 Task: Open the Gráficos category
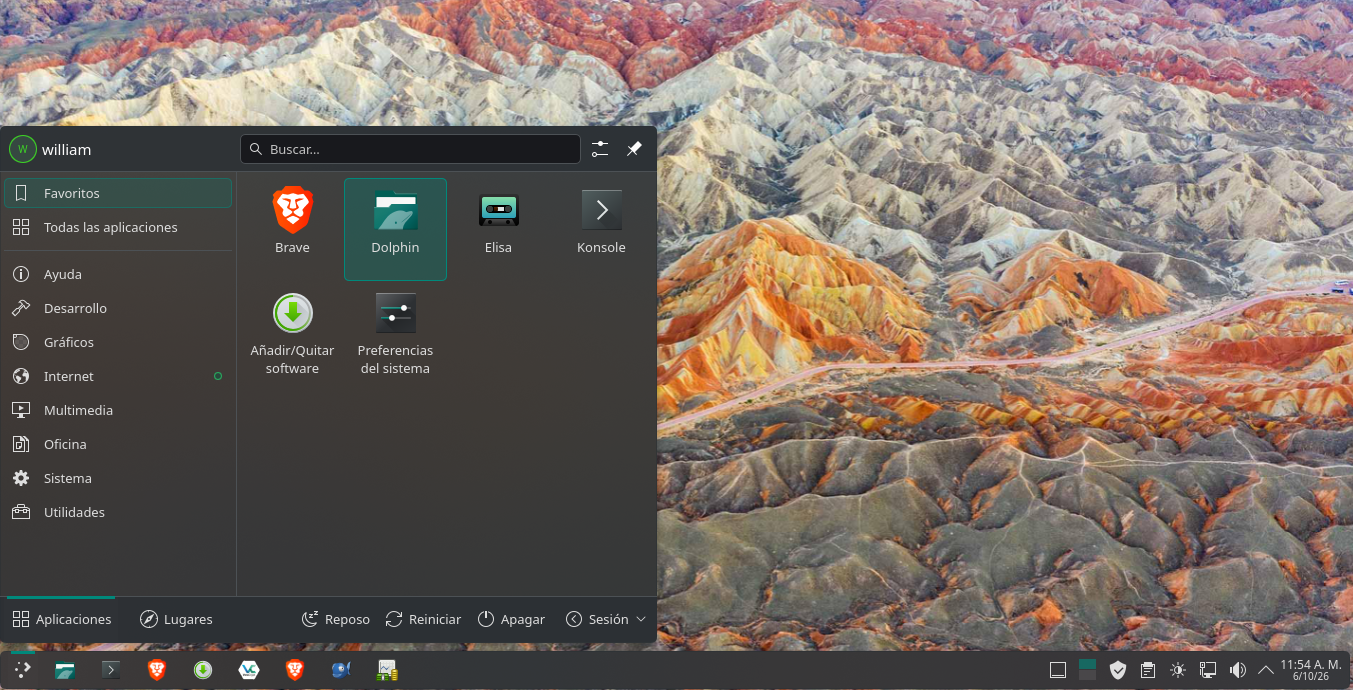pos(118,342)
